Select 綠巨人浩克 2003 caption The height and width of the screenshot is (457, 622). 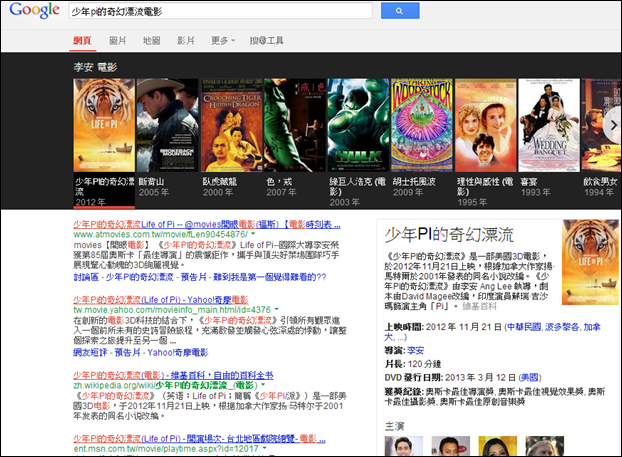pos(357,192)
